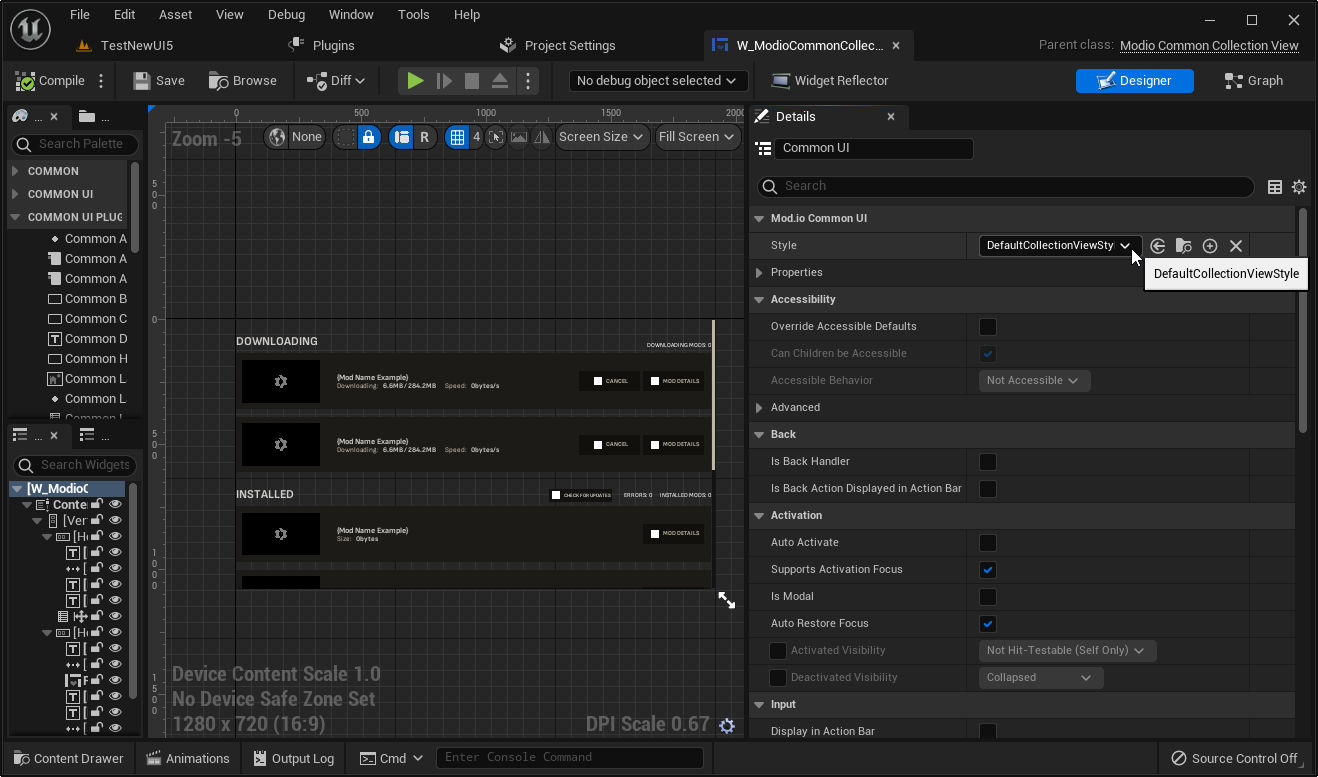This screenshot has width=1318, height=777.
Task: Open the Output Log
Action: click(x=293, y=758)
